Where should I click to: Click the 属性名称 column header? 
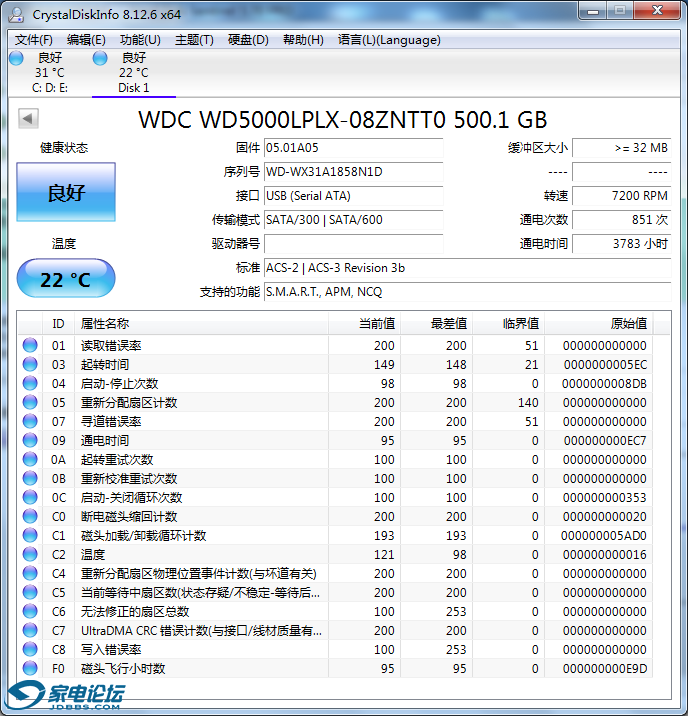click(x=201, y=324)
